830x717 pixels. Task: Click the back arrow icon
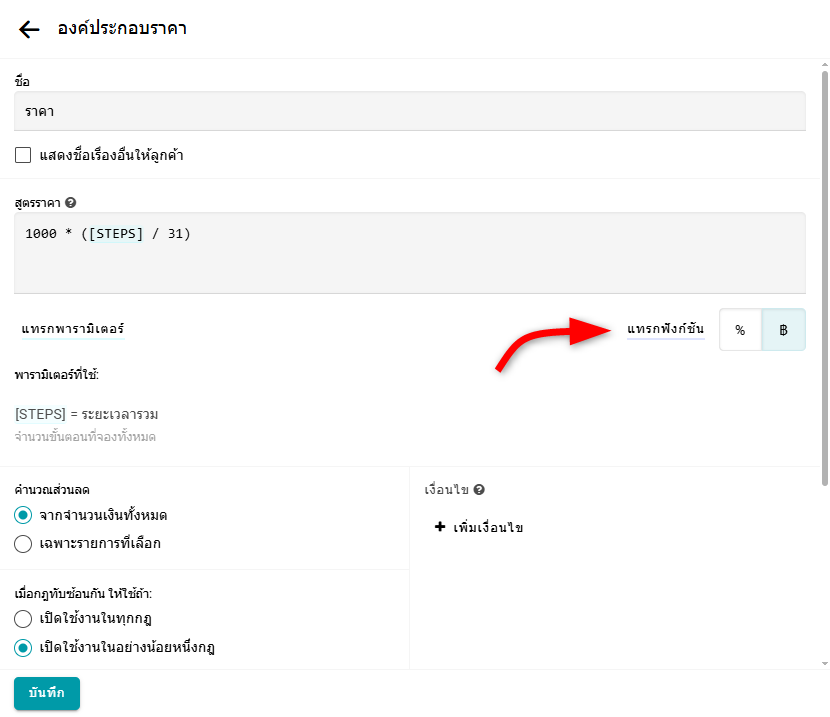(x=29, y=29)
